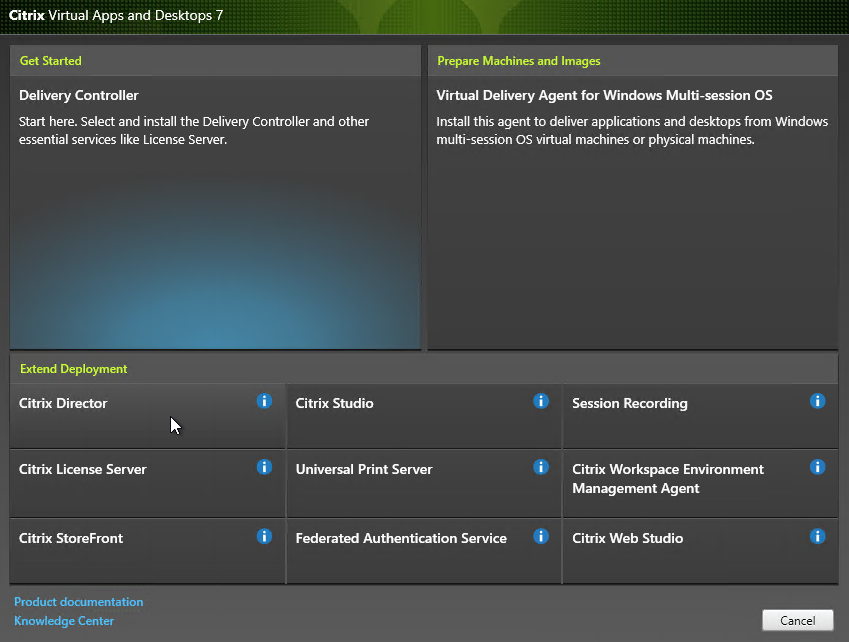The width and height of the screenshot is (849, 642).
Task: Select Virtual Delivery Agent for Multi-session OS
Action: [x=633, y=212]
